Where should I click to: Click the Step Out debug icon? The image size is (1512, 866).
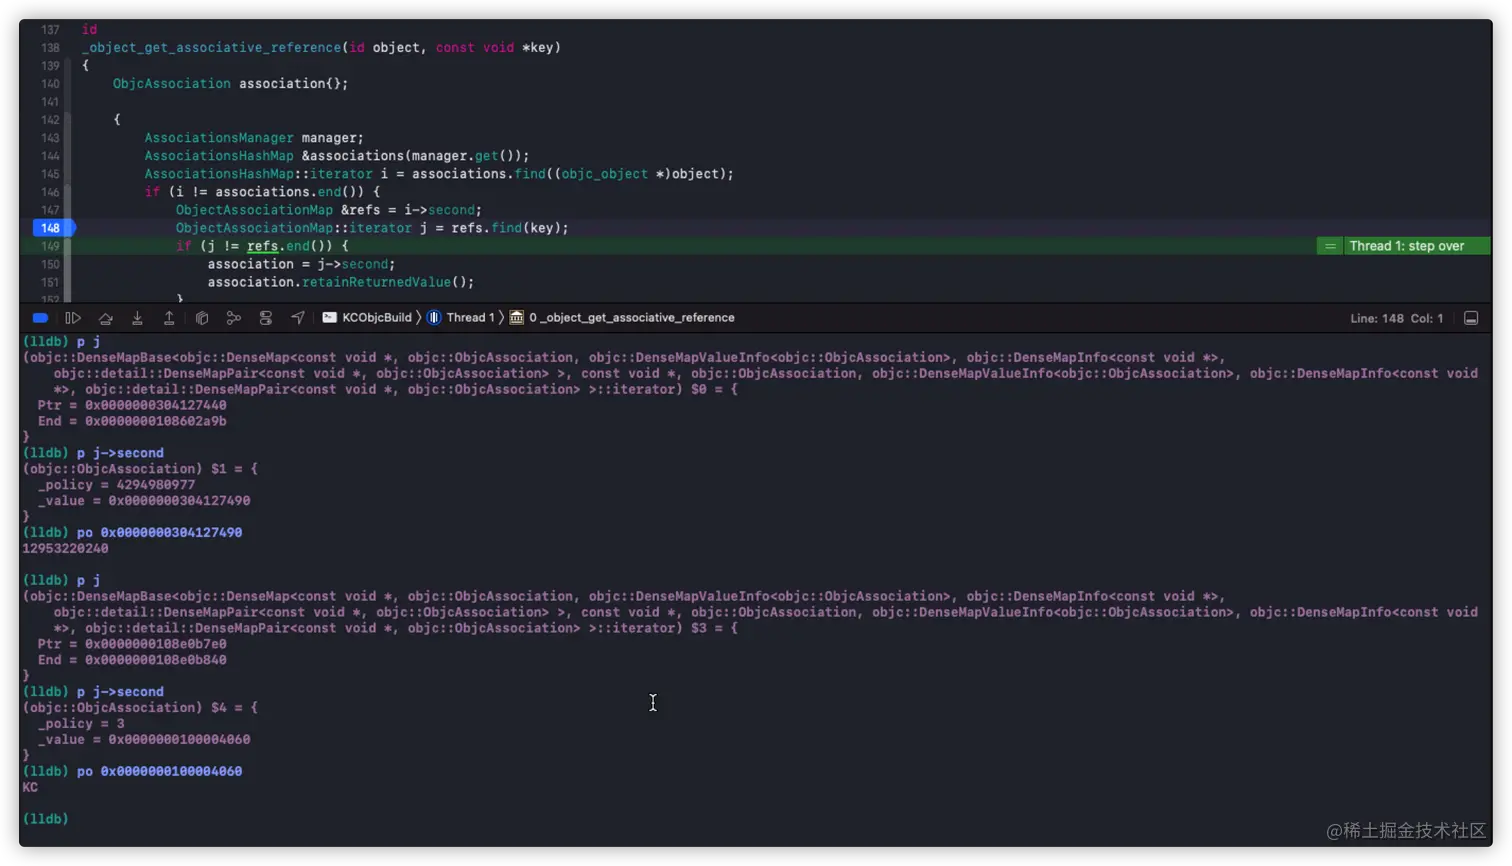point(169,318)
